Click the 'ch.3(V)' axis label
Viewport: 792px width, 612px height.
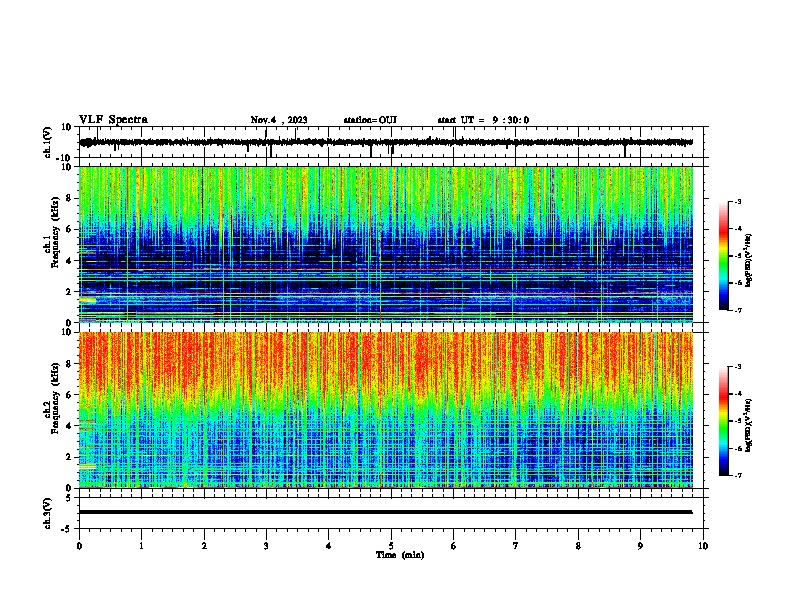48,513
